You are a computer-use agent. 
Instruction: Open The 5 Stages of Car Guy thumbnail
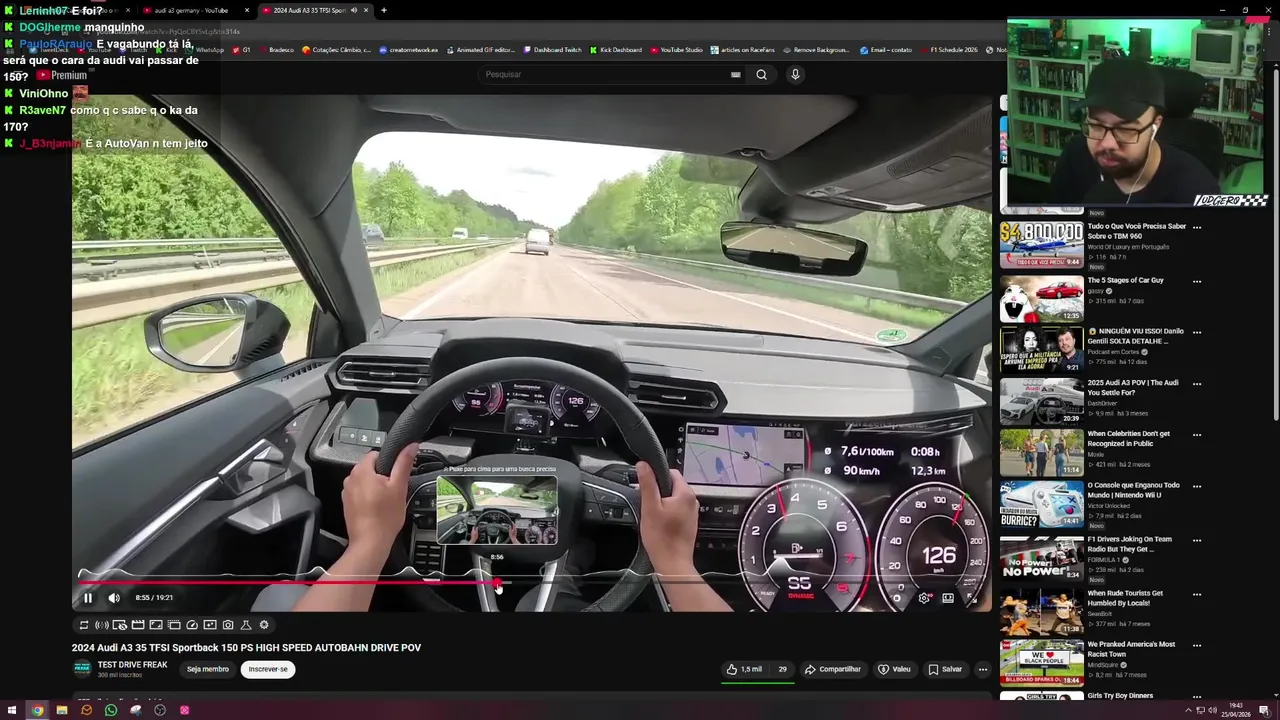pos(1042,298)
